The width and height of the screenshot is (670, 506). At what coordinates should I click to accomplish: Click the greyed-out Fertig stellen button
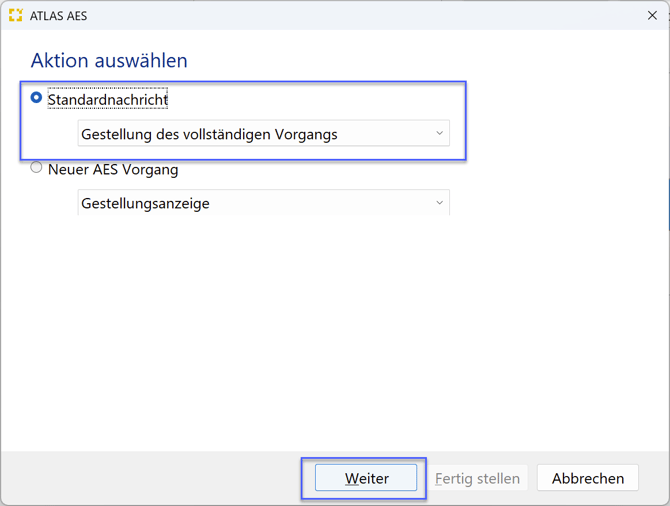477,478
